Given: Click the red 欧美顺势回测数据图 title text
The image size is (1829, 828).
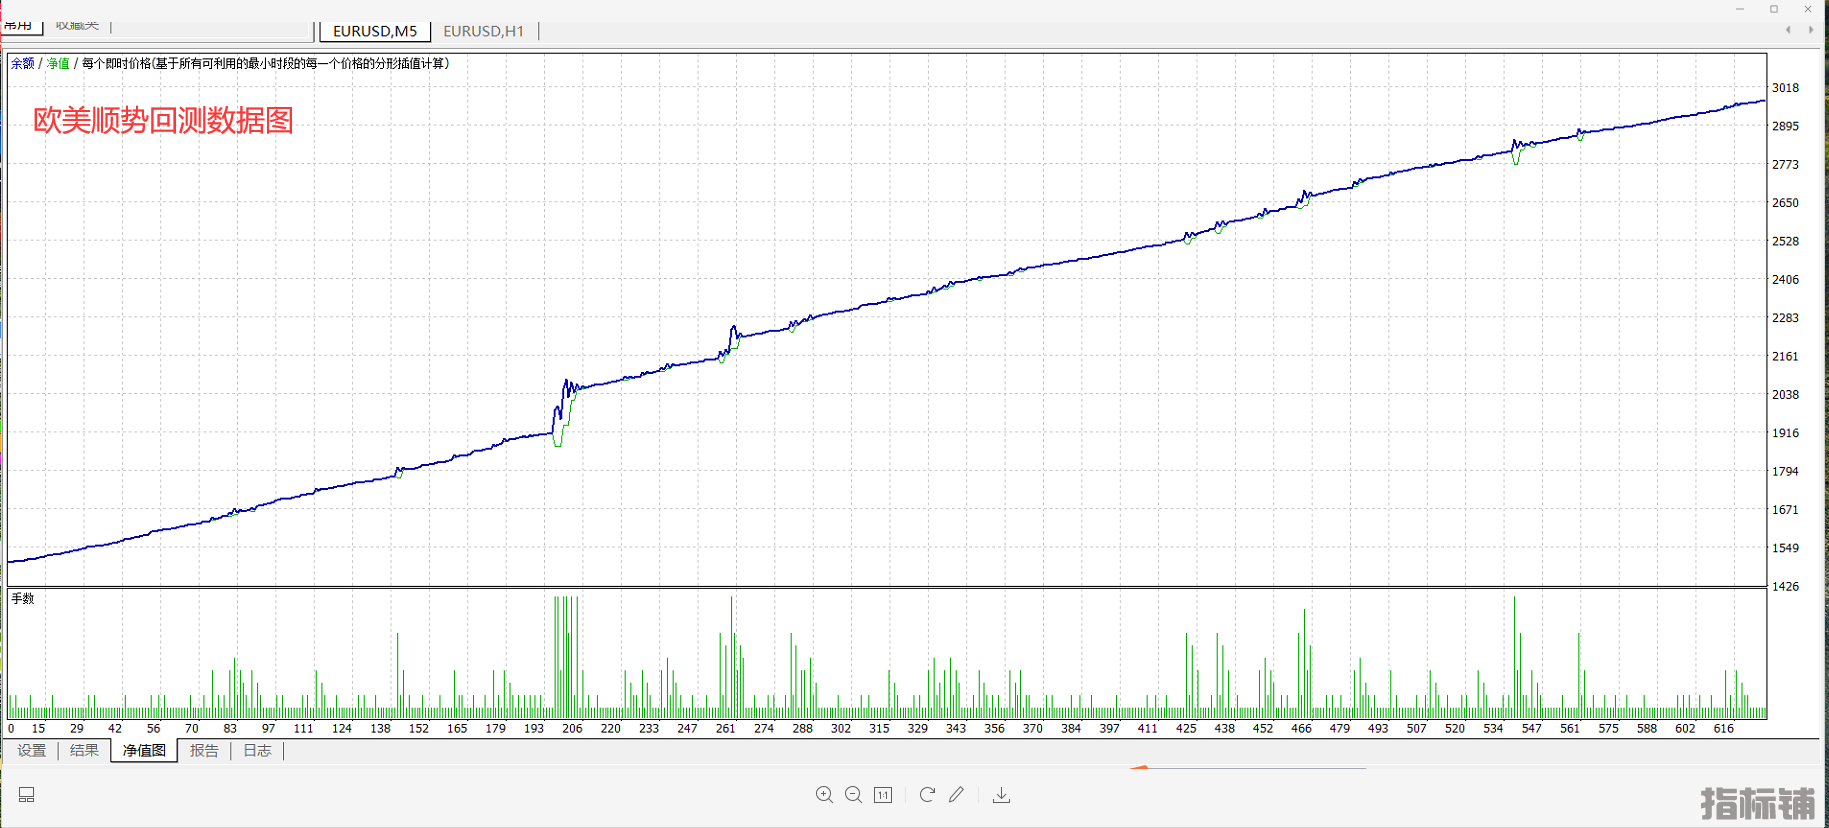Looking at the screenshot, I should (163, 120).
